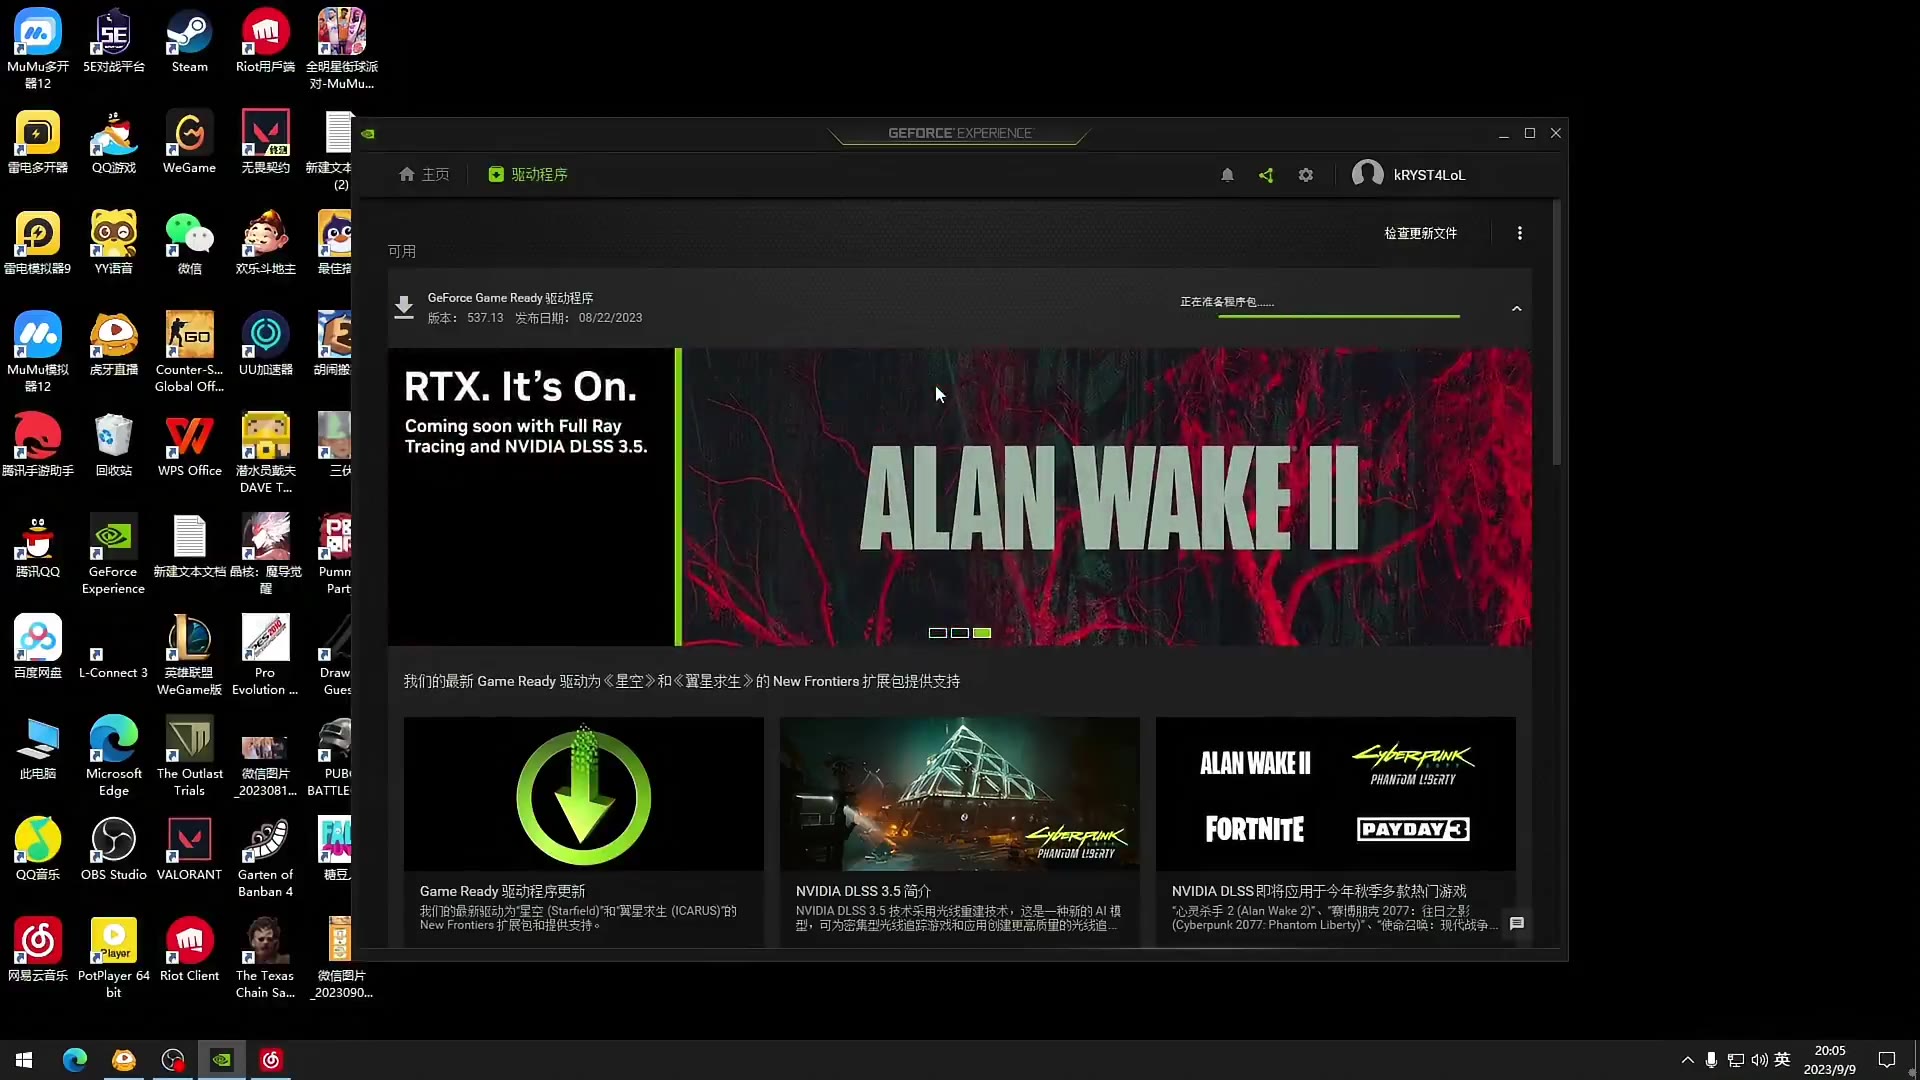The height and width of the screenshot is (1080, 1920).
Task: Open GeForce Experience settings gear
Action: [1305, 175]
